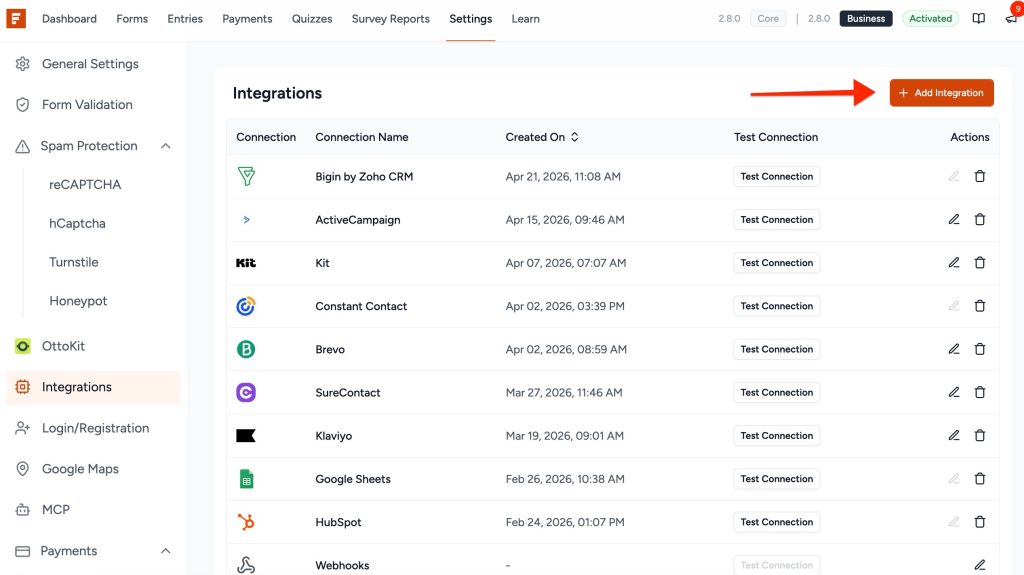The width and height of the screenshot is (1024, 575).
Task: Test the Bigin by Zoho CRM connection
Action: [776, 176]
